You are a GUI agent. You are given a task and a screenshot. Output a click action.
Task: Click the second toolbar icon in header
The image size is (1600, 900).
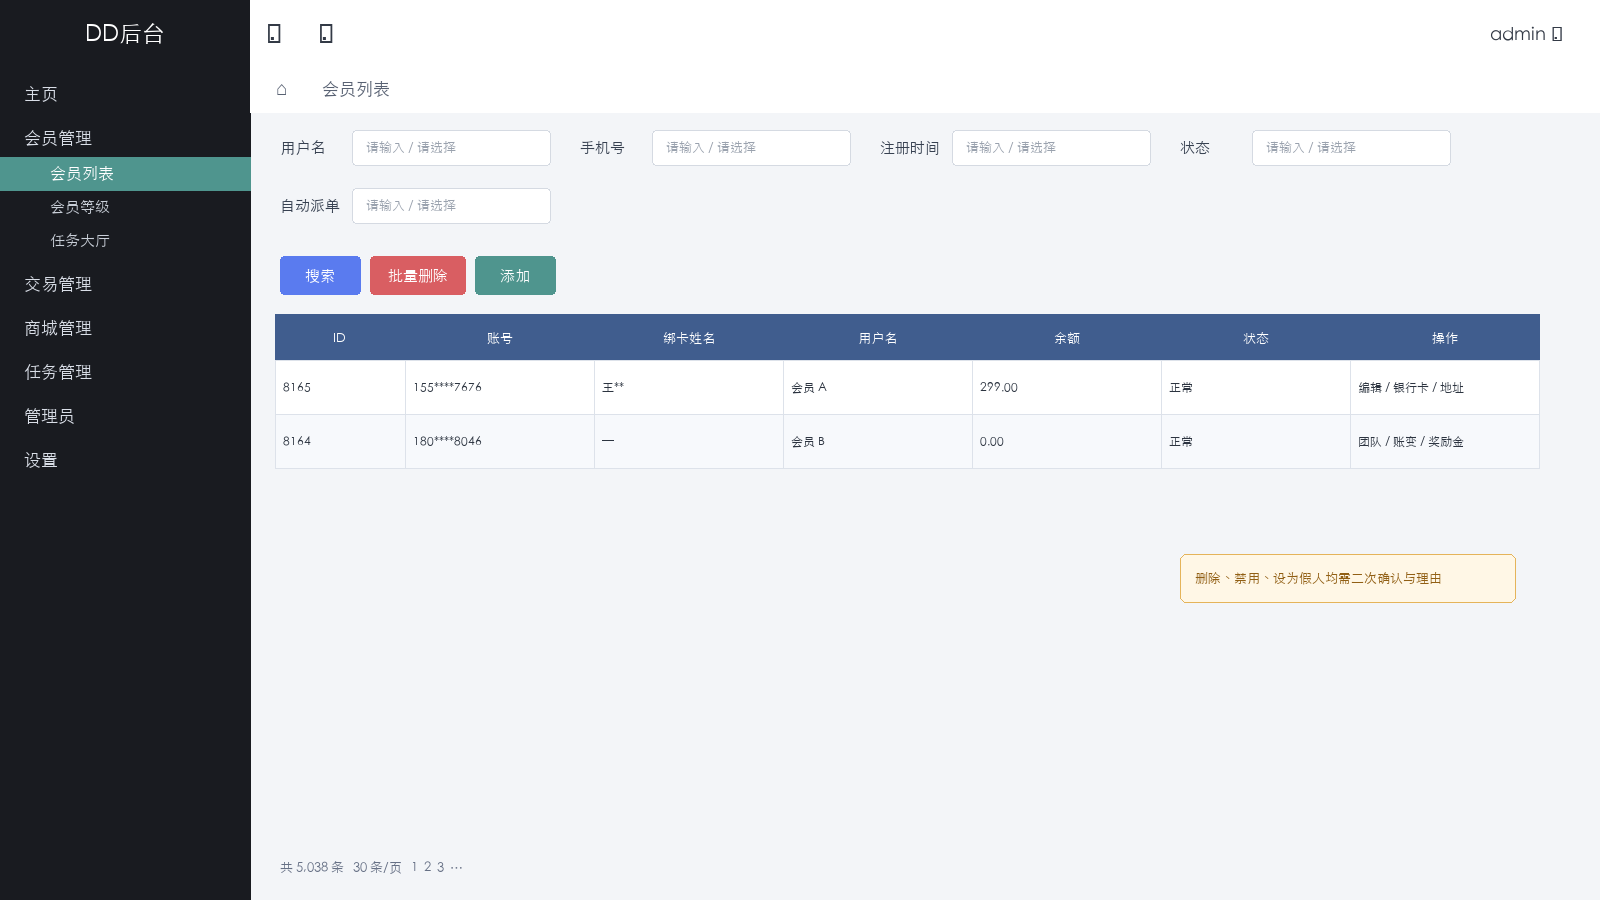(x=326, y=34)
